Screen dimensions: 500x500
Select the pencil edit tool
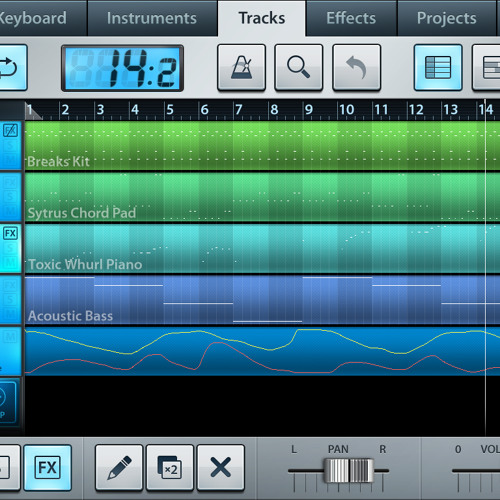click(x=119, y=467)
